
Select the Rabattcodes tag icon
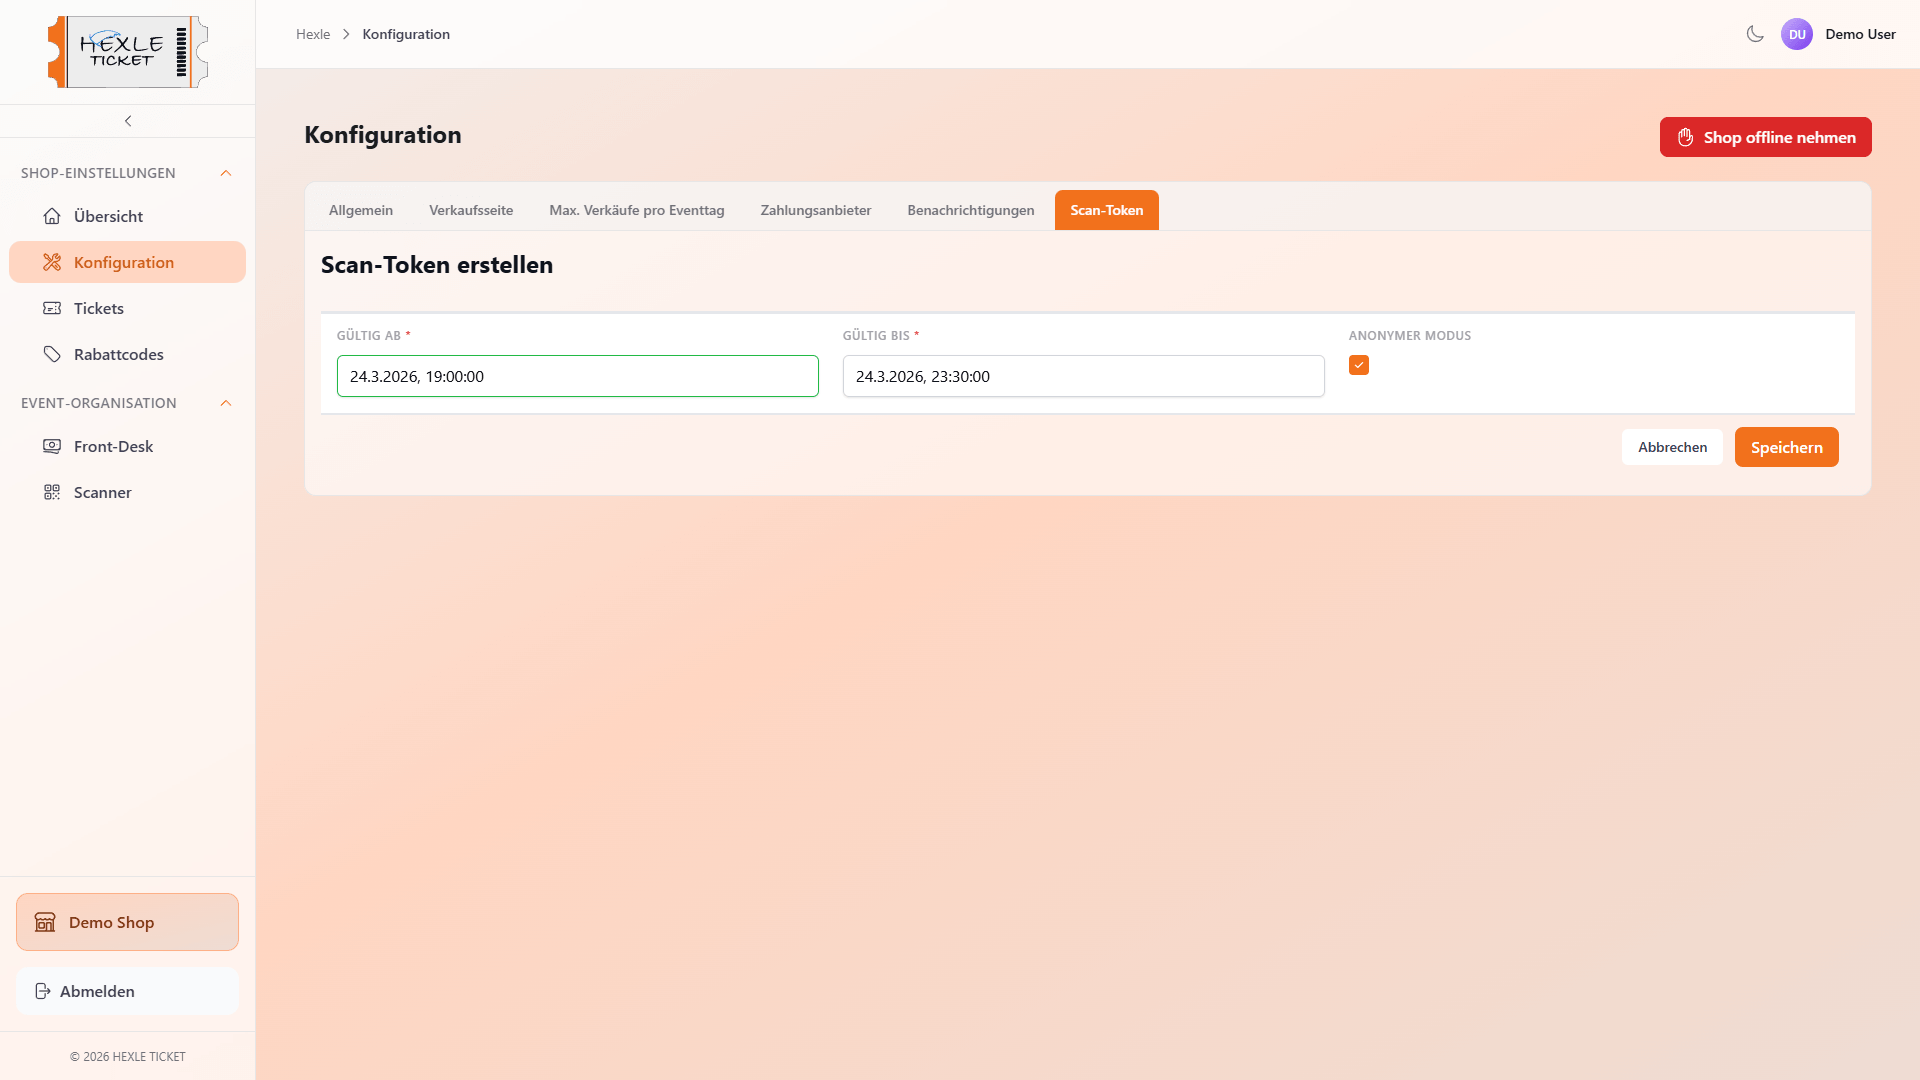click(51, 353)
